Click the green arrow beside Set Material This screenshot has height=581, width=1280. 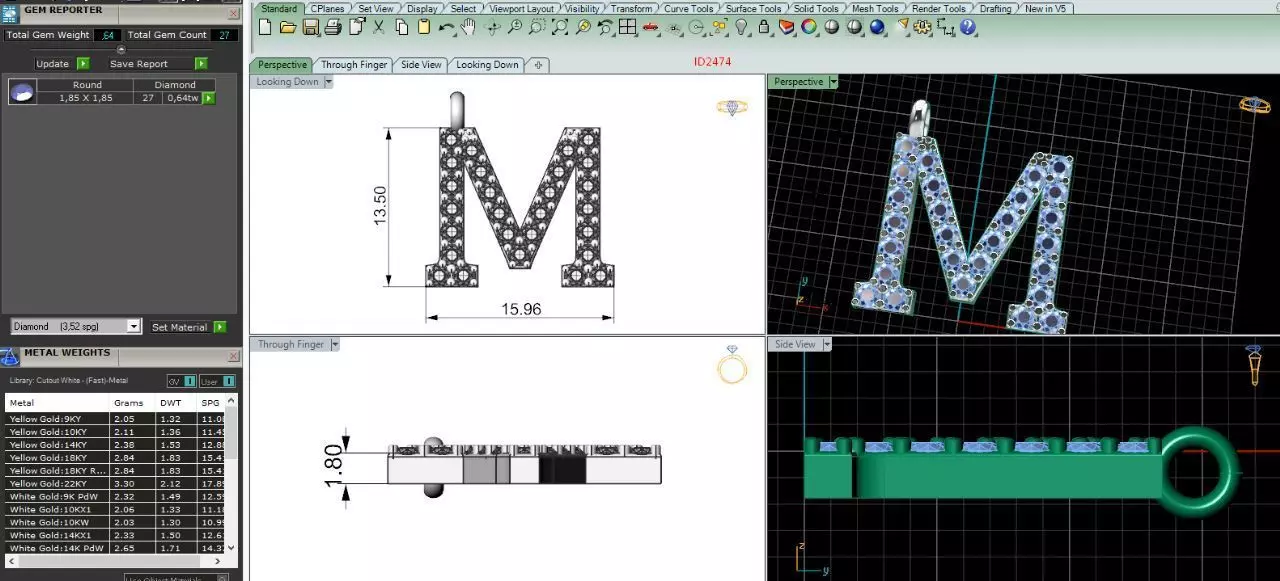(220, 327)
